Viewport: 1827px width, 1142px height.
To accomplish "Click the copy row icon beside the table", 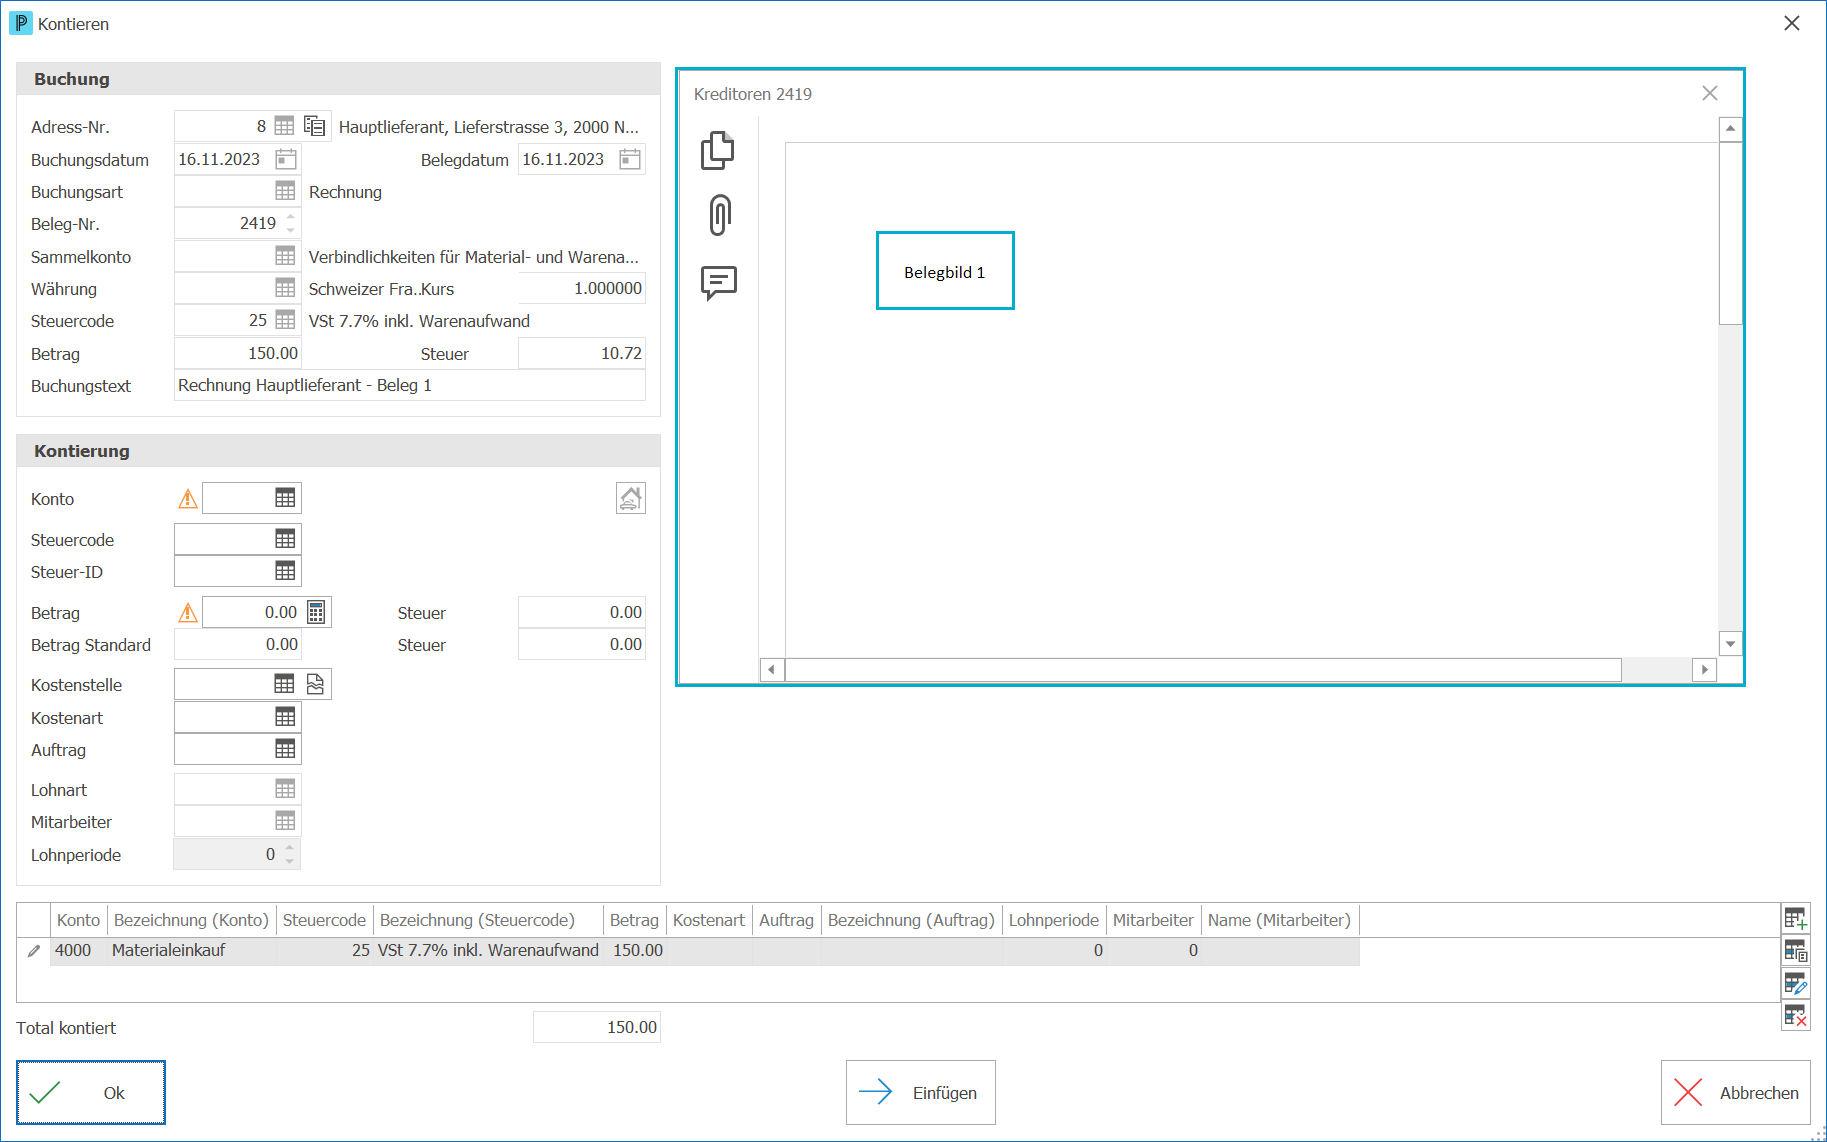I will point(1796,950).
